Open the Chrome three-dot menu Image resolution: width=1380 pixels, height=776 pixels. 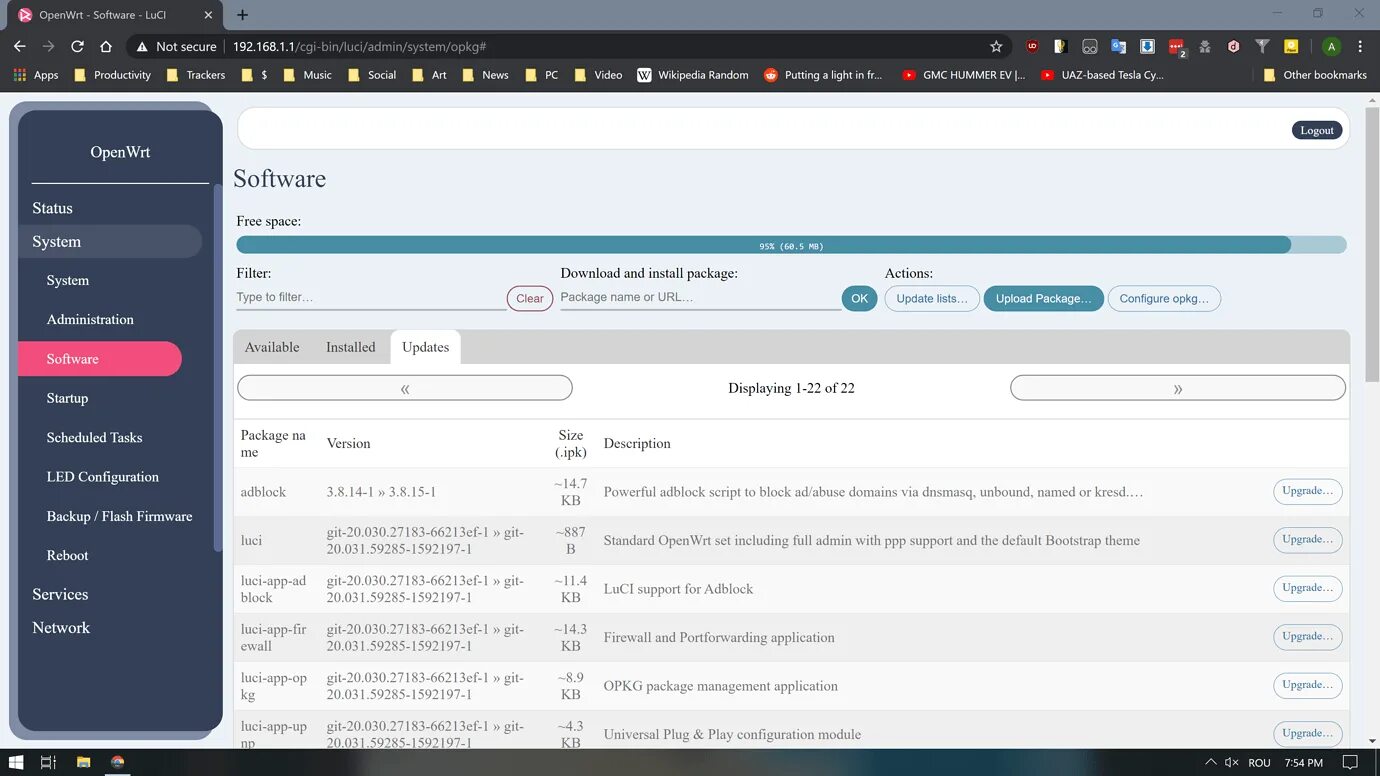pyautogui.click(x=1360, y=46)
